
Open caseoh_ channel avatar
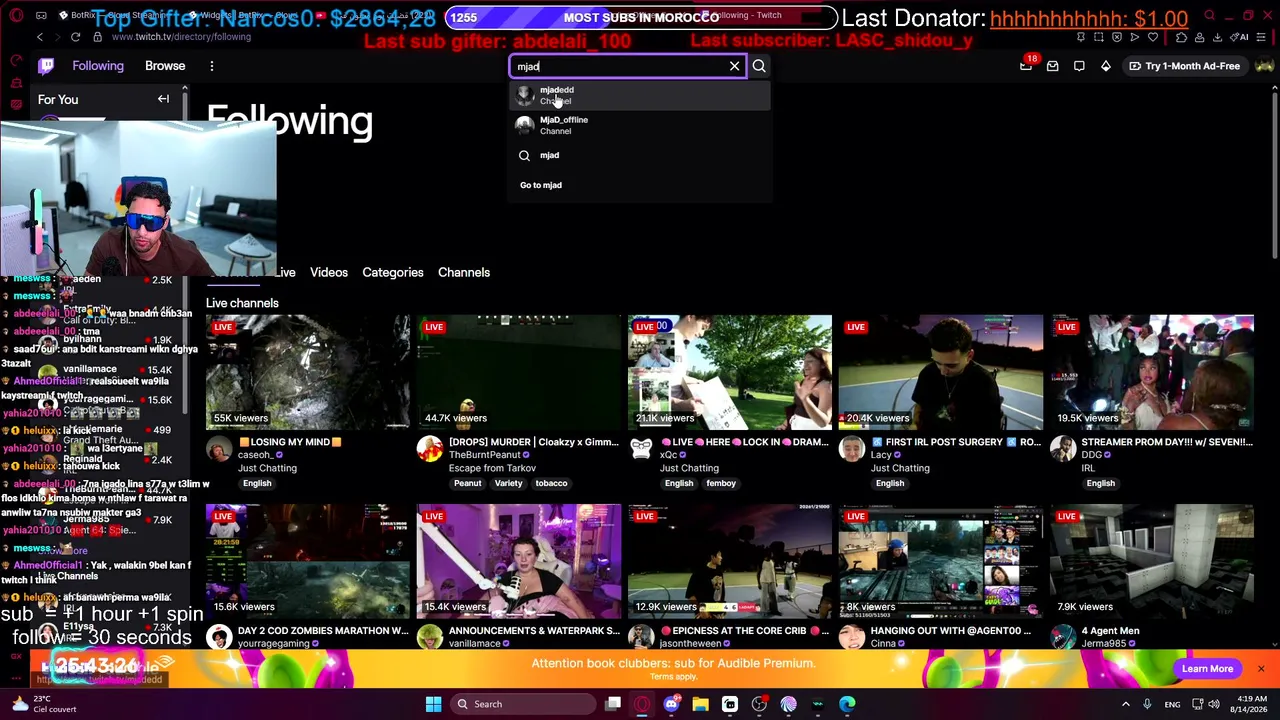(219, 449)
